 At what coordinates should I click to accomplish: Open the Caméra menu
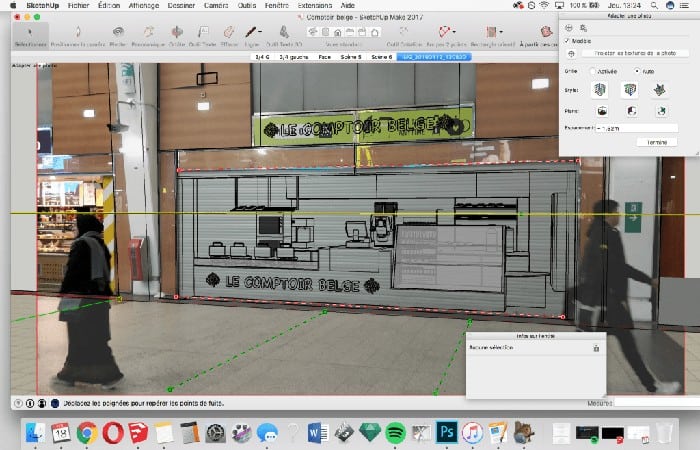(x=216, y=5)
